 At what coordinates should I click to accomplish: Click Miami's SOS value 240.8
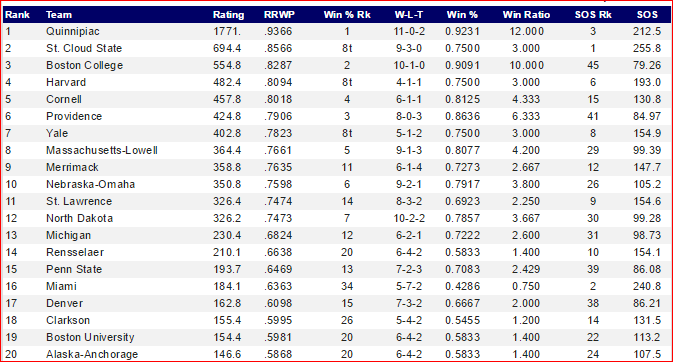pyautogui.click(x=647, y=286)
